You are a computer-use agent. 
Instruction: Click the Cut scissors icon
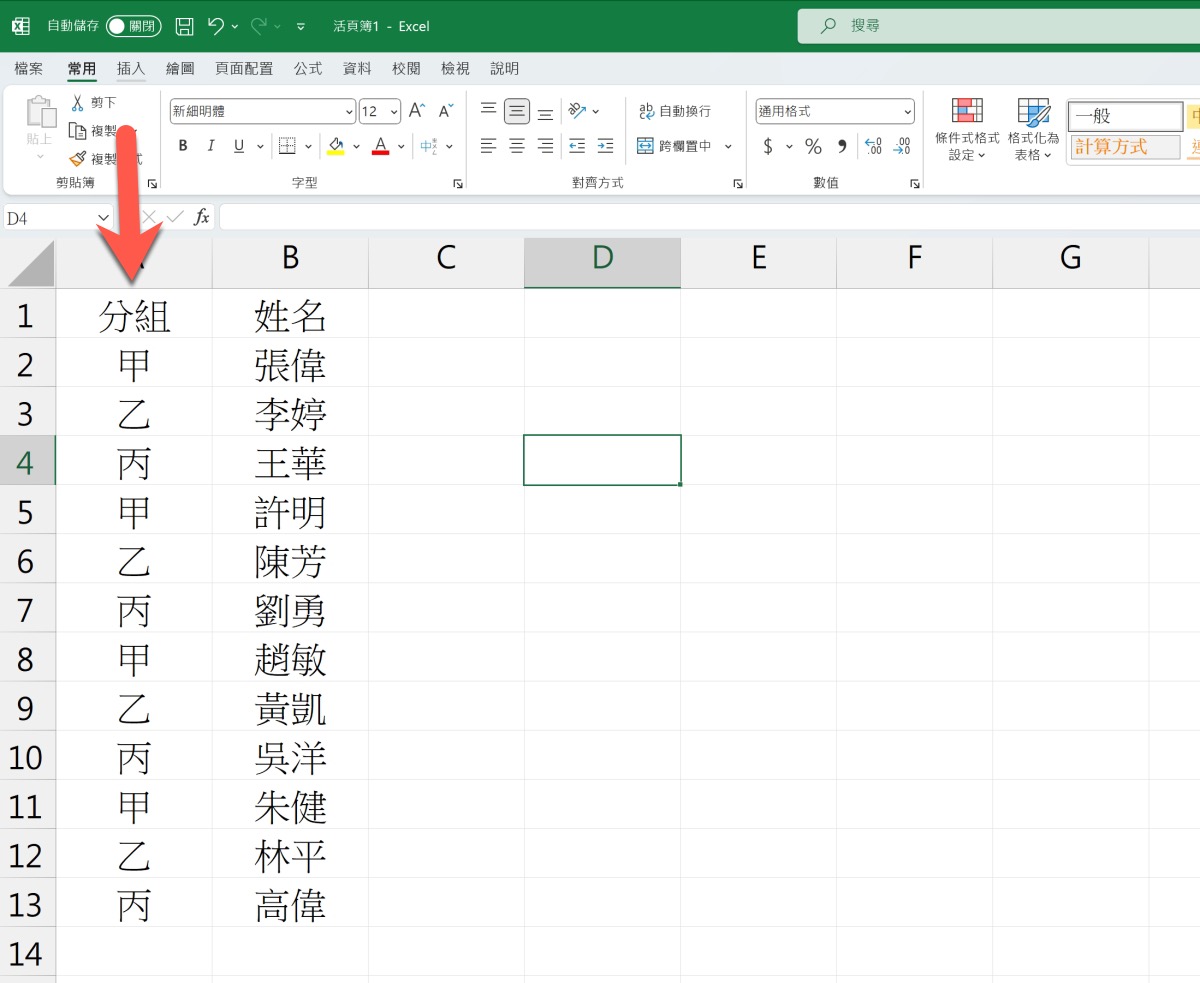tap(78, 102)
